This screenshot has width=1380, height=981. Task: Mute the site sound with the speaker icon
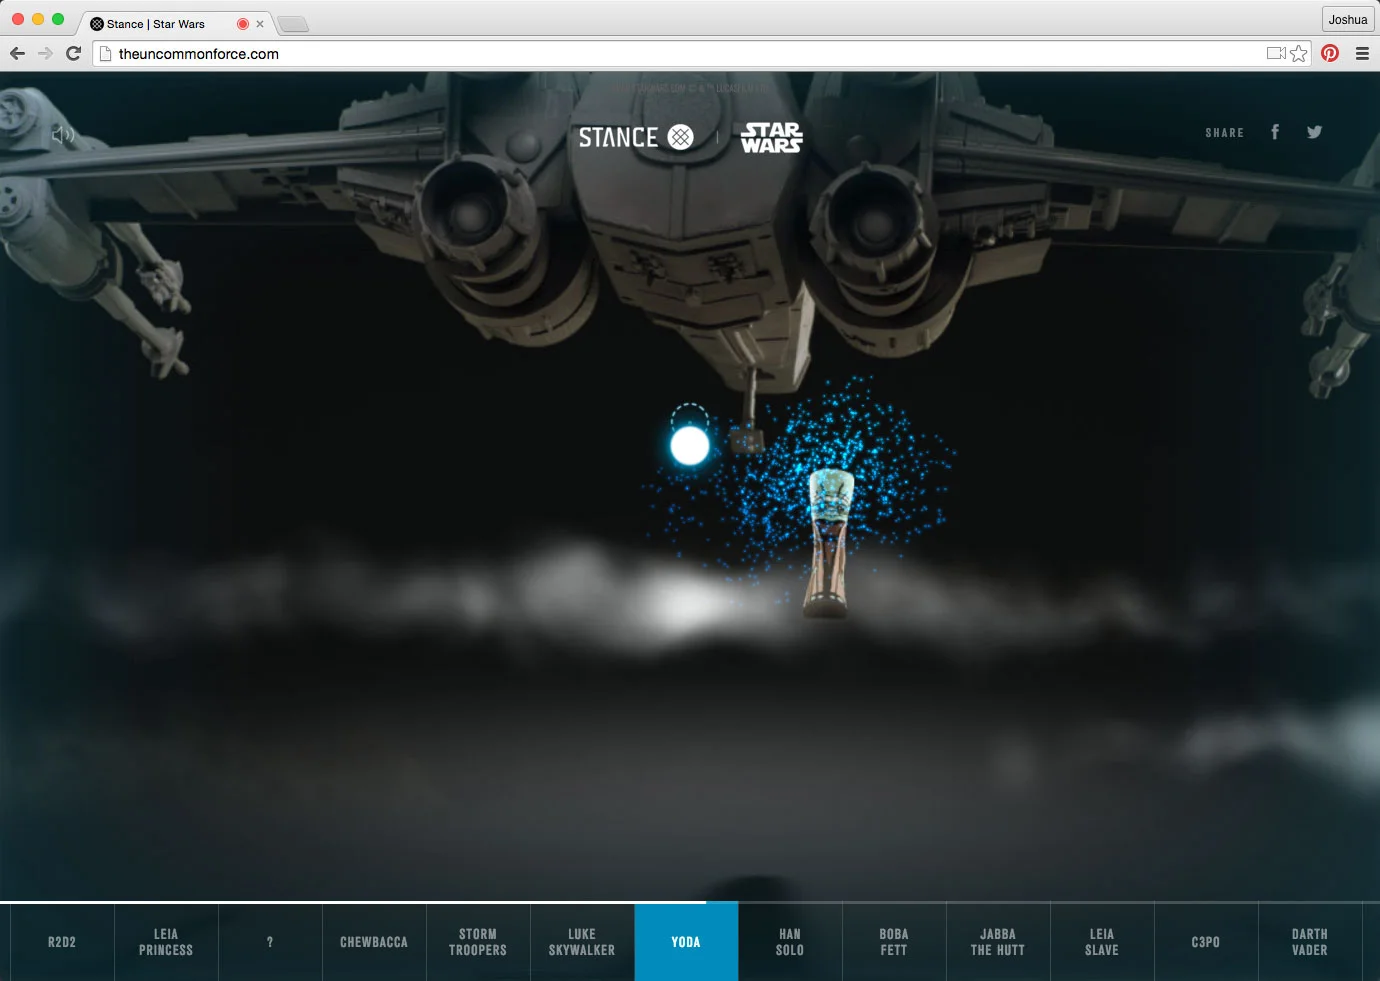tap(63, 135)
